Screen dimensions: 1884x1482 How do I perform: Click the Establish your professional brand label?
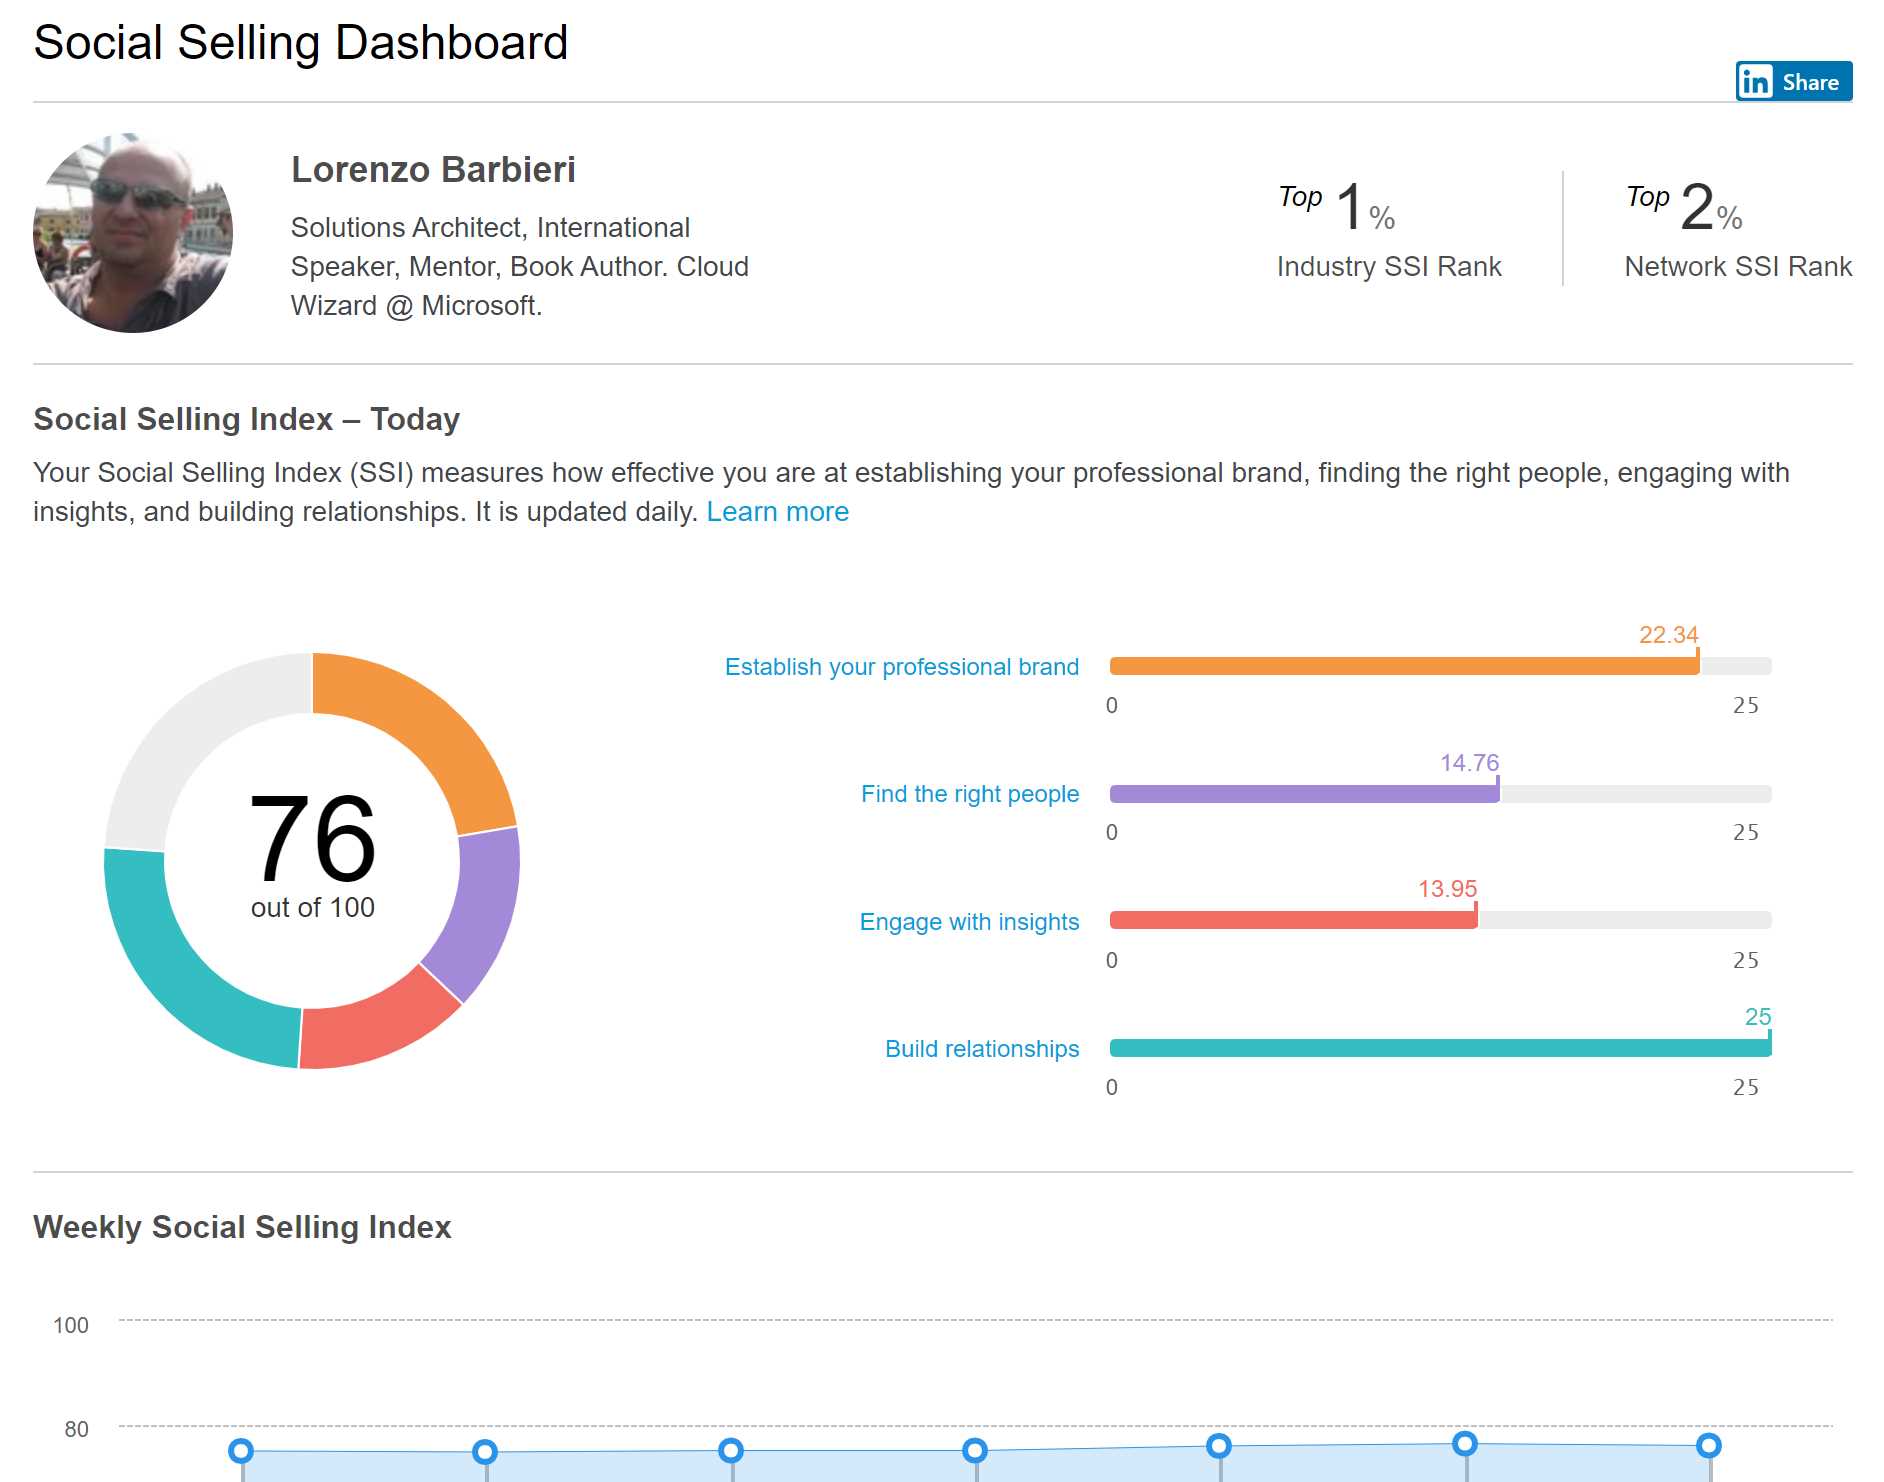tap(902, 666)
